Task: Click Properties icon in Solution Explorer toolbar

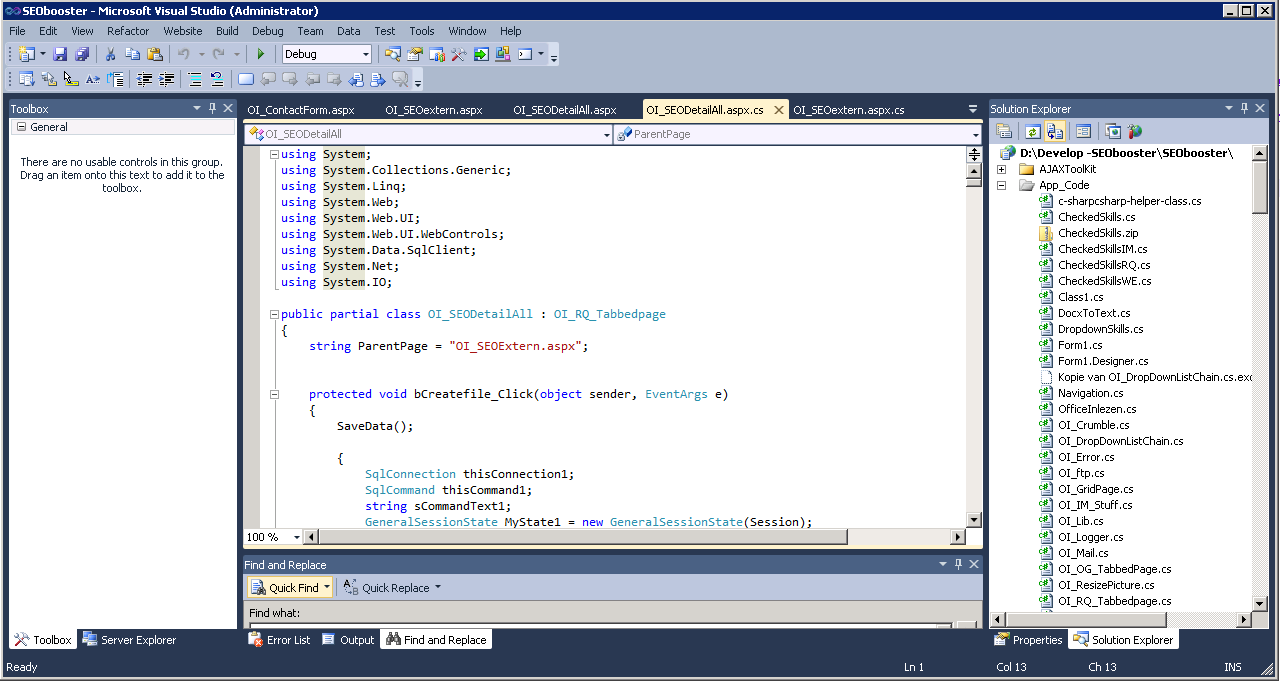Action: click(1005, 131)
